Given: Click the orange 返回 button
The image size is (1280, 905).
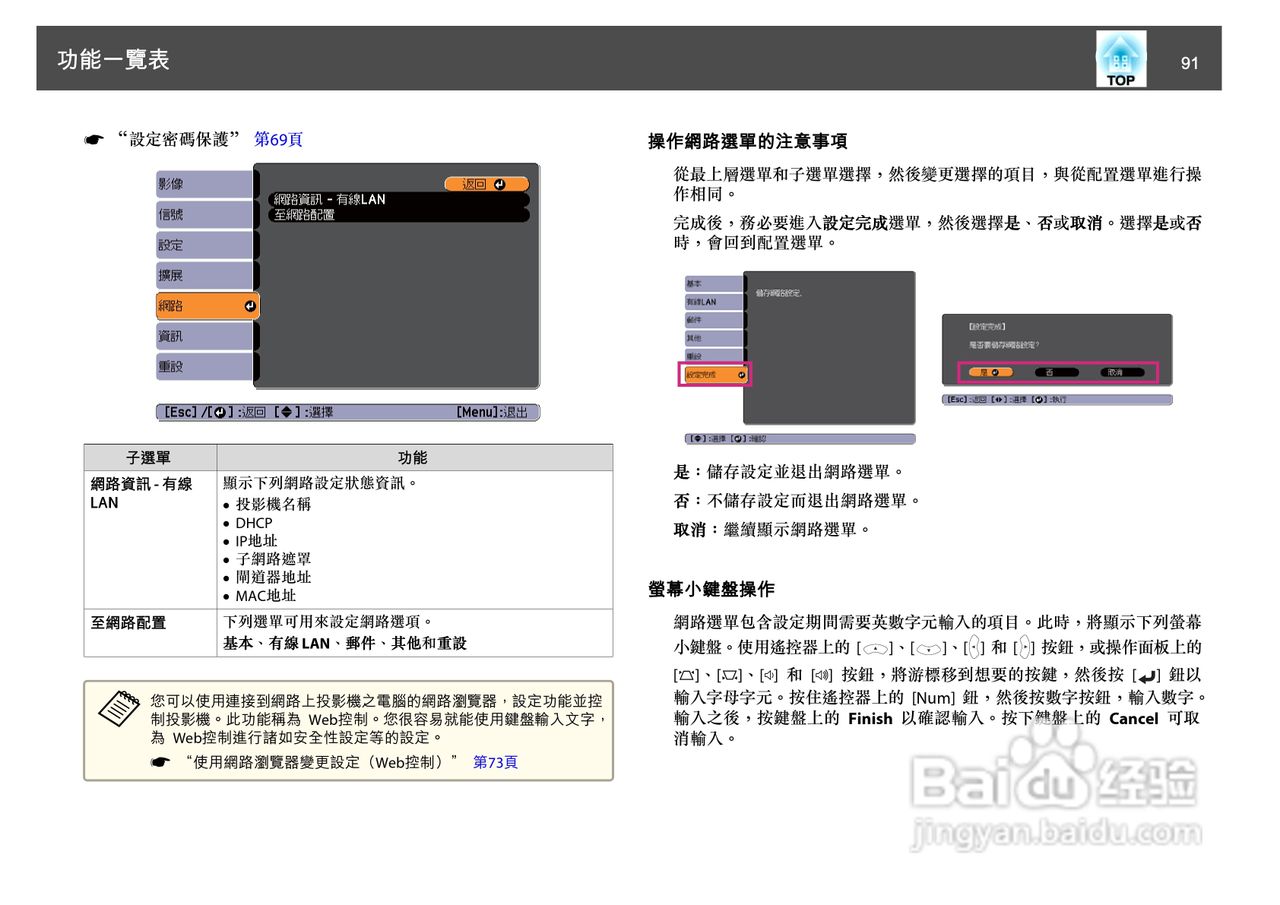Looking at the screenshot, I should tap(486, 184).
